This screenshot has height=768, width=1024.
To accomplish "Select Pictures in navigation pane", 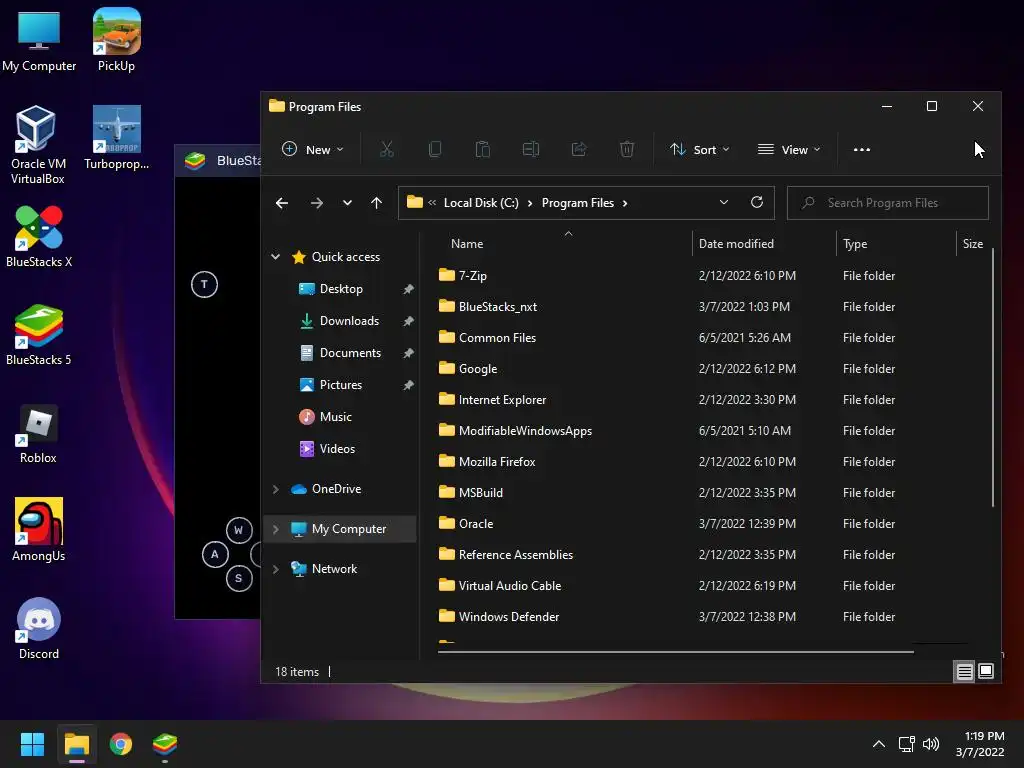I will pos(340,385).
